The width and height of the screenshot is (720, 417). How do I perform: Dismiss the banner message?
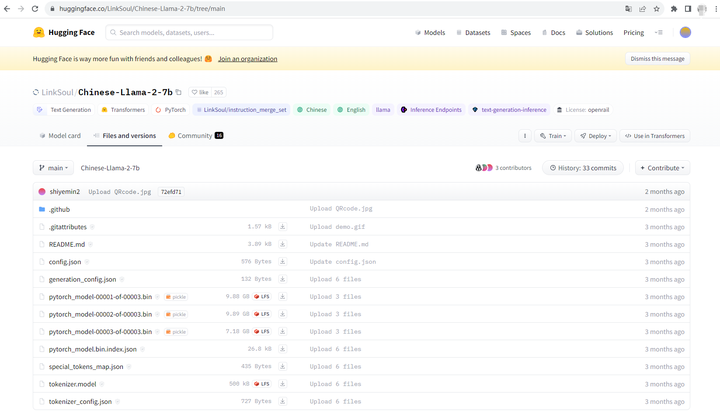(x=658, y=59)
